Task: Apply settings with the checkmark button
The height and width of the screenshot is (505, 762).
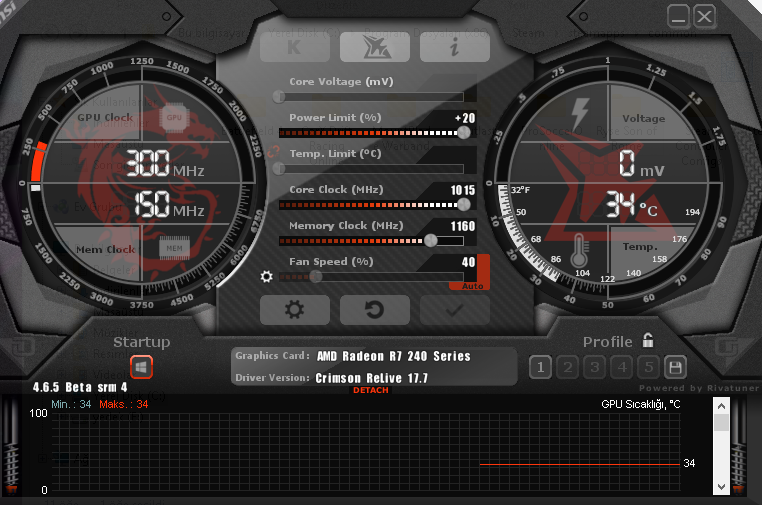Action: pos(454,310)
